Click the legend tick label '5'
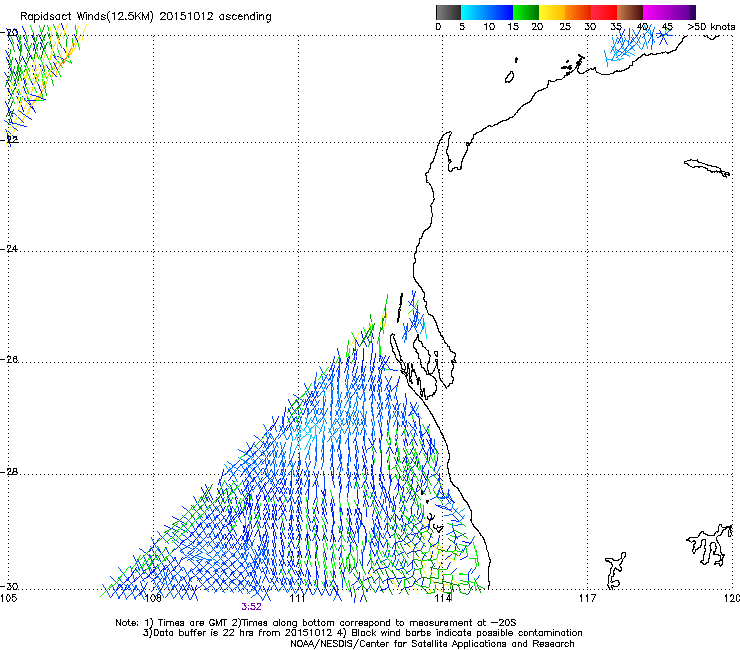Screen dimensions: 740x650 [x=462, y=27]
